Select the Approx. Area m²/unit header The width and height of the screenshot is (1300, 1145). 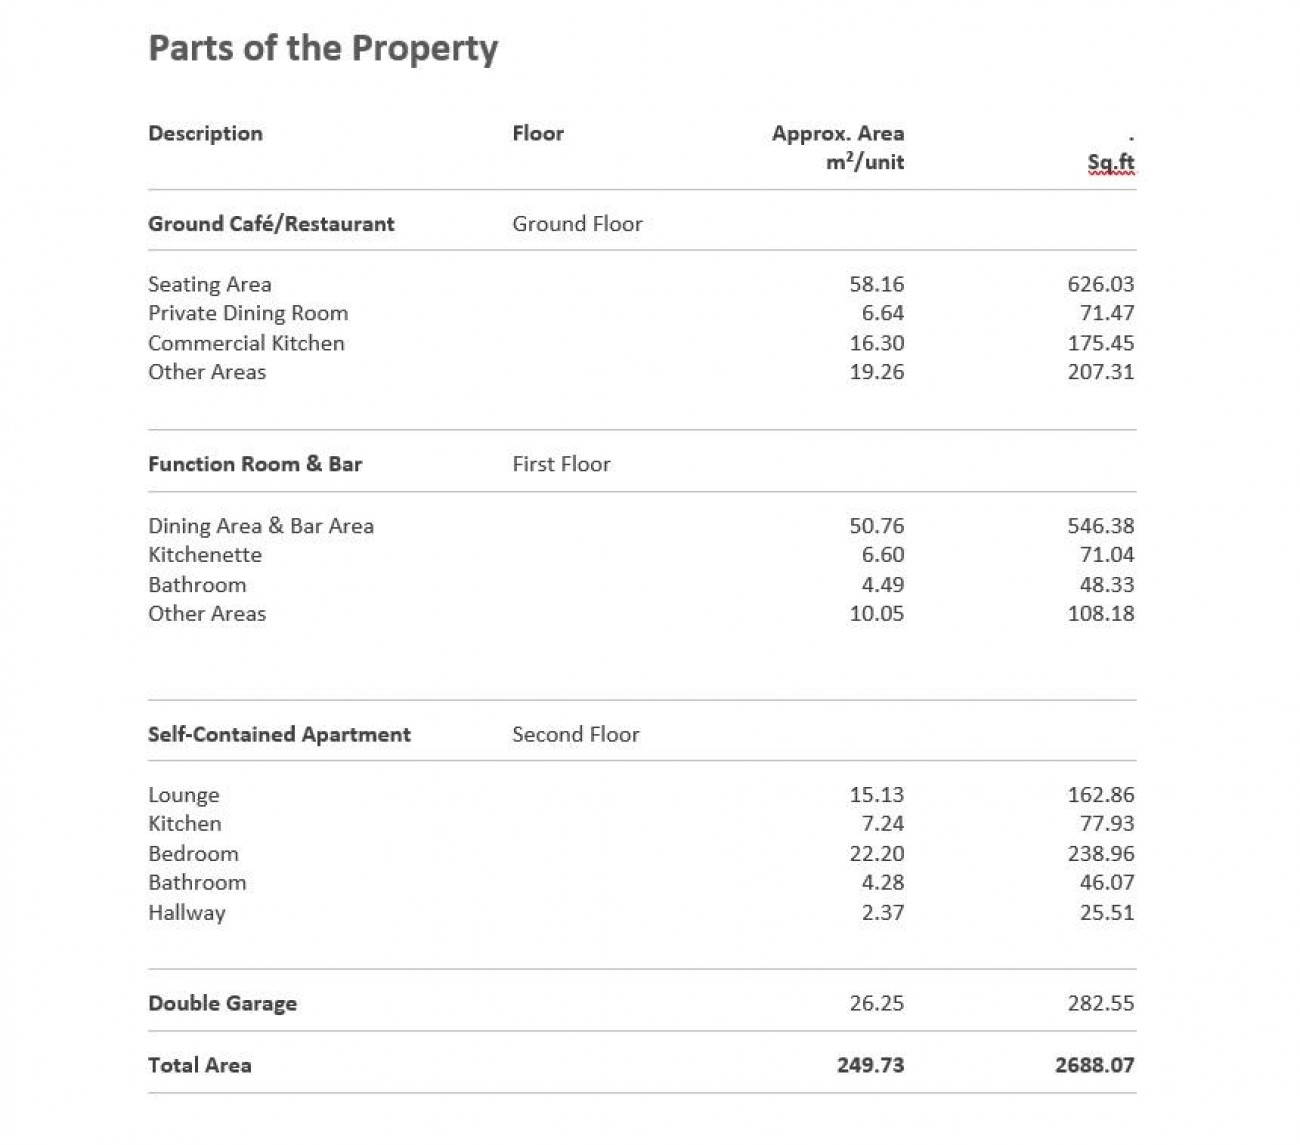[x=838, y=147]
